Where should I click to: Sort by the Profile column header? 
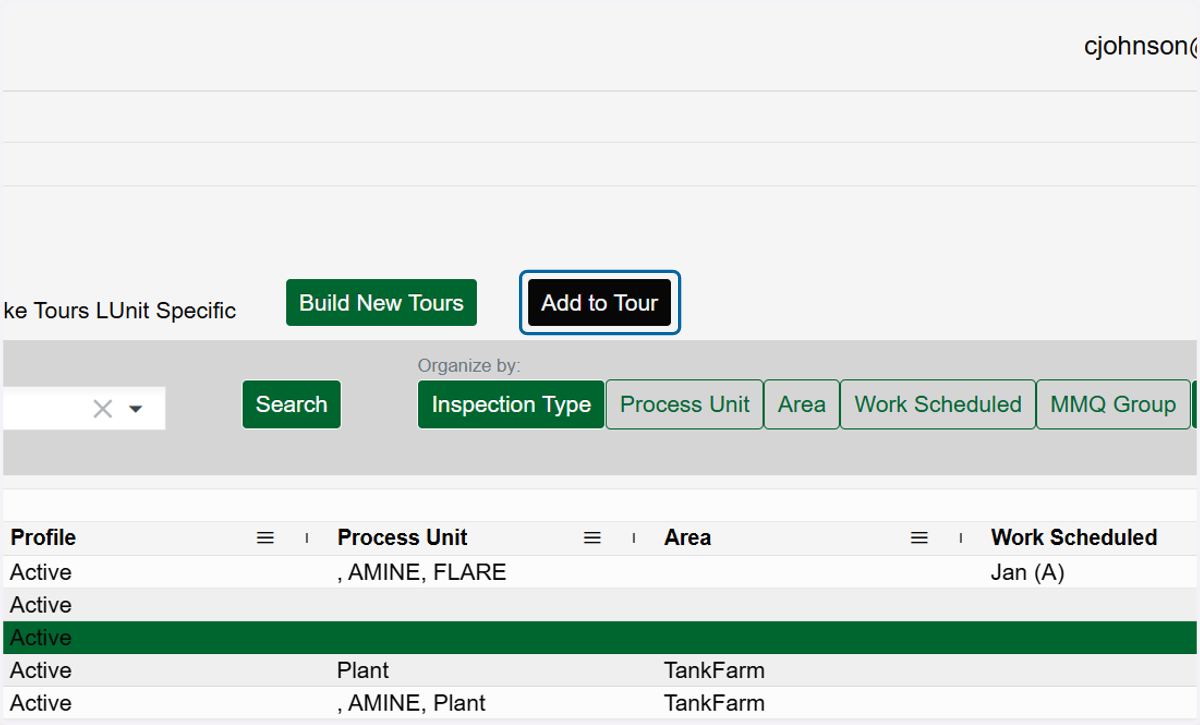pos(43,538)
